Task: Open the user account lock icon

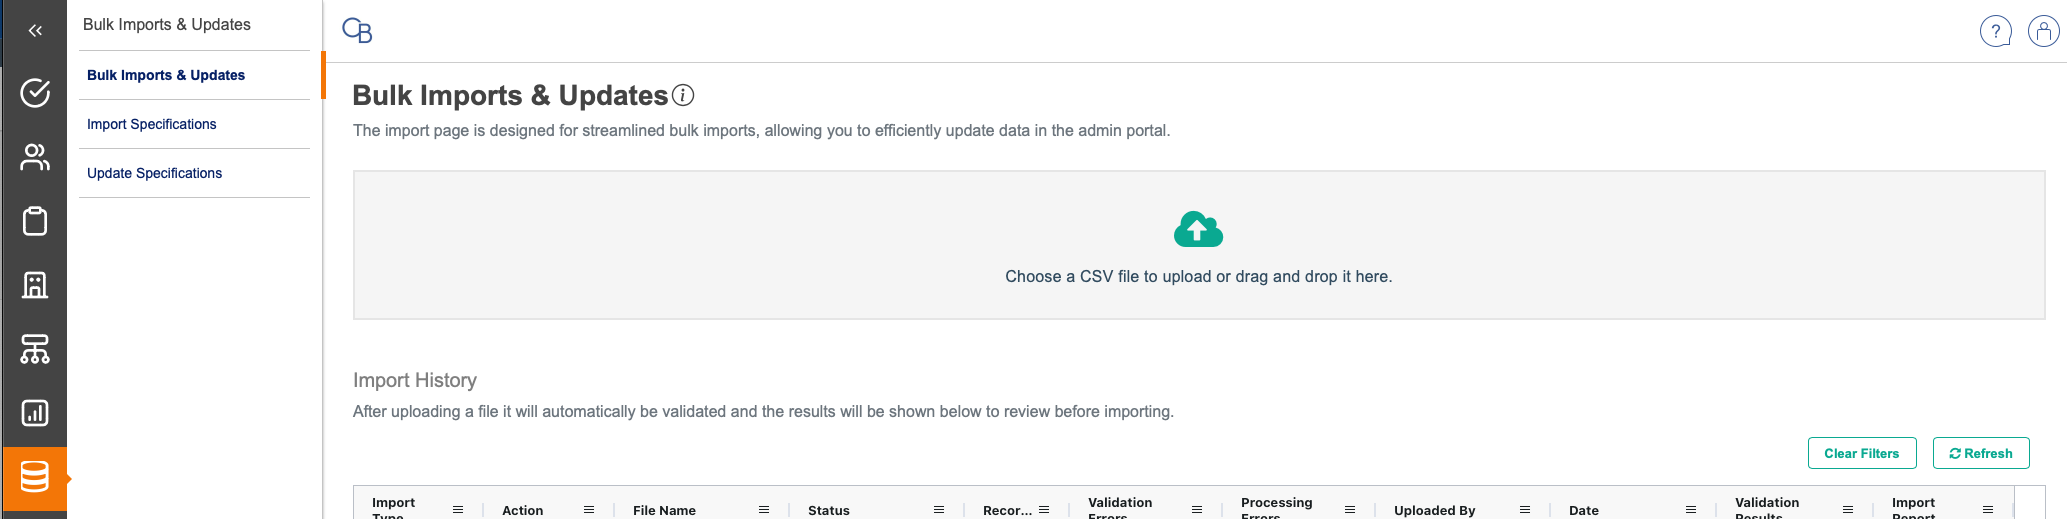Action: click(2043, 32)
